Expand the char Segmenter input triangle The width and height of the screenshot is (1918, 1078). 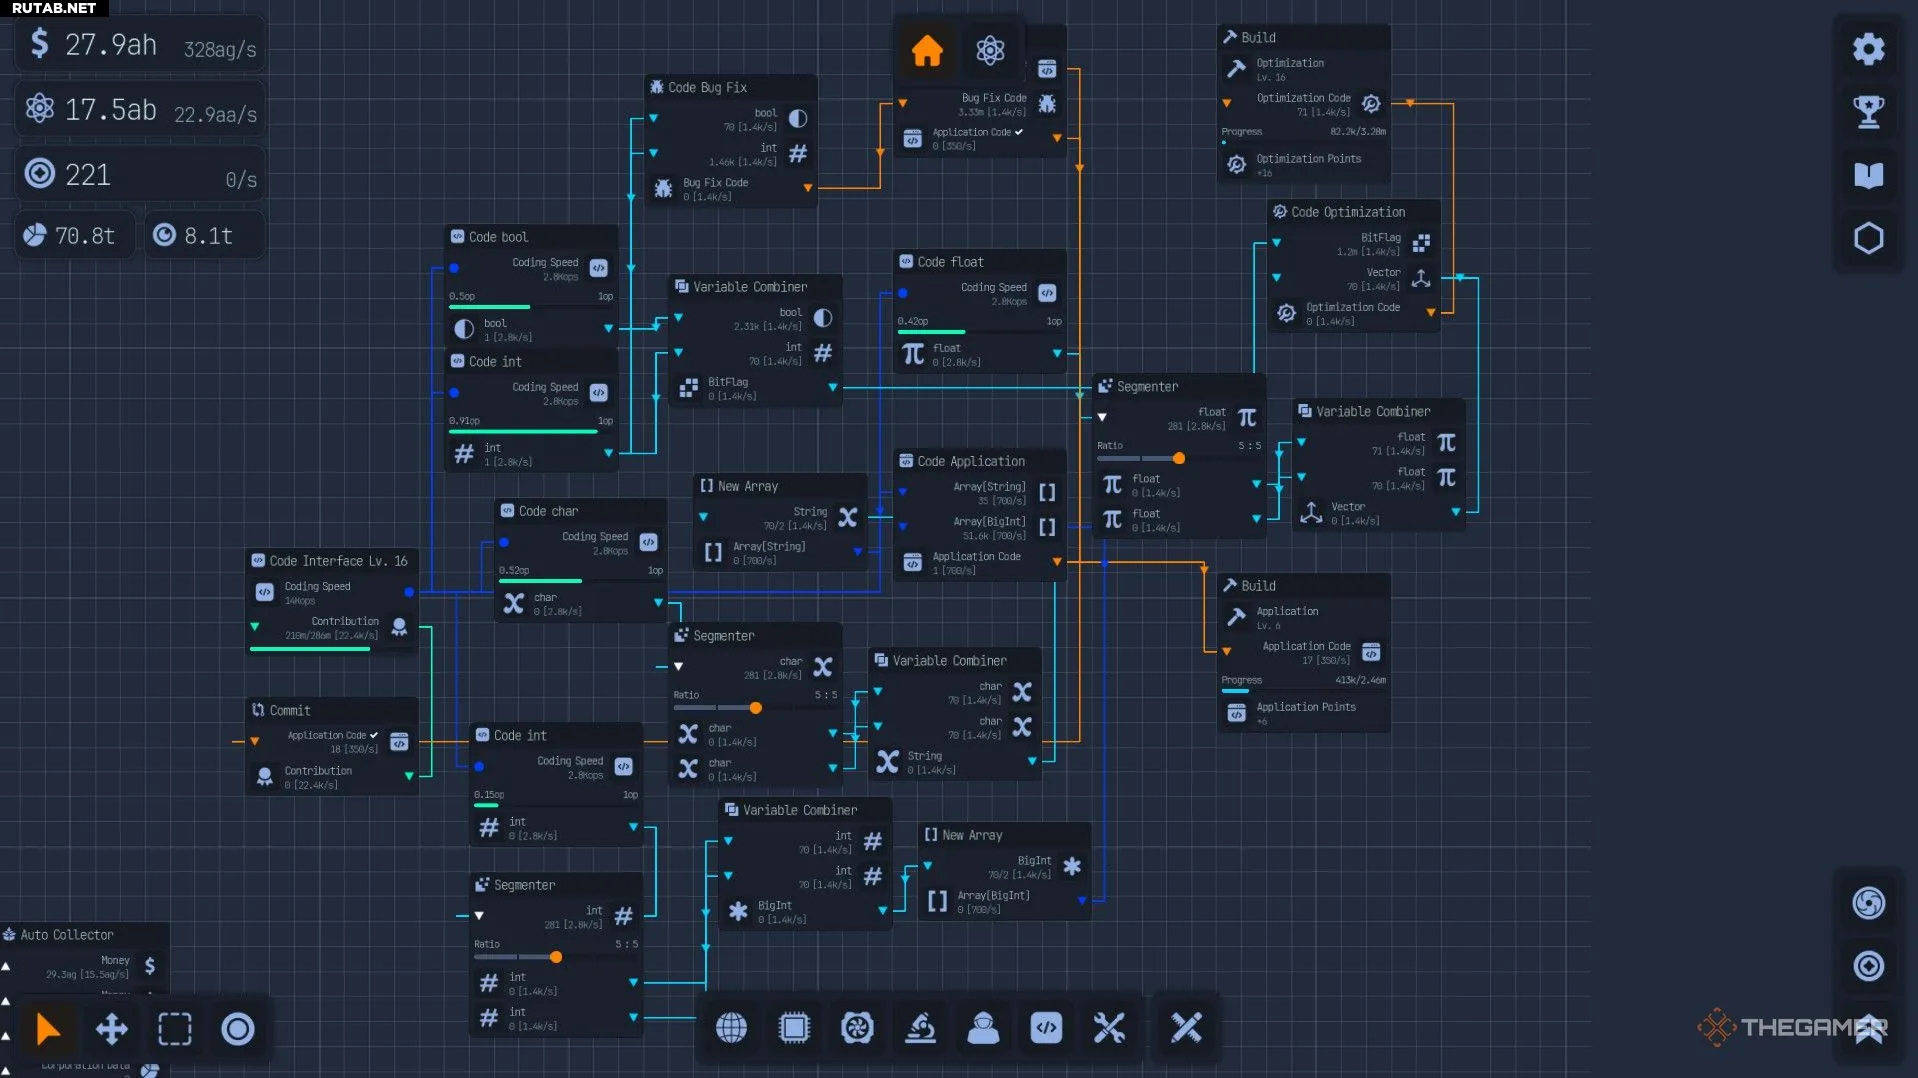(678, 666)
